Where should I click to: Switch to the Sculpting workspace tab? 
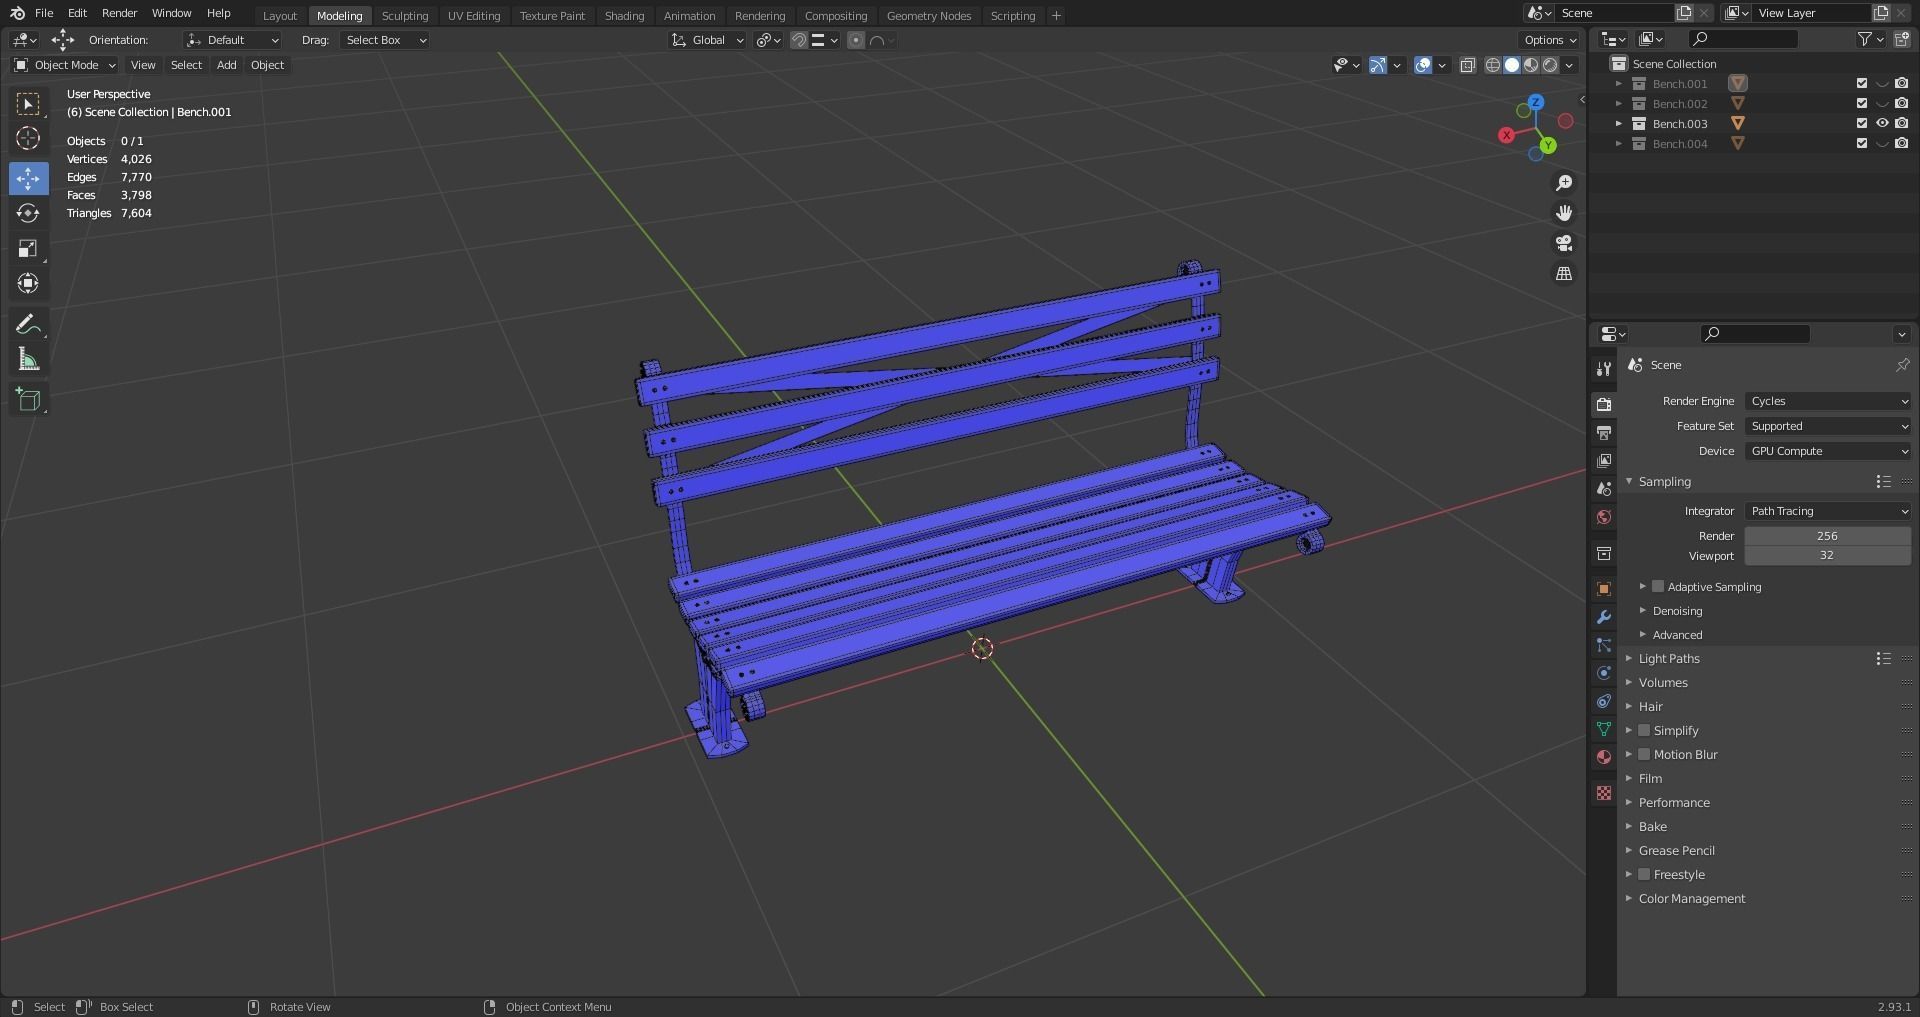405,15
